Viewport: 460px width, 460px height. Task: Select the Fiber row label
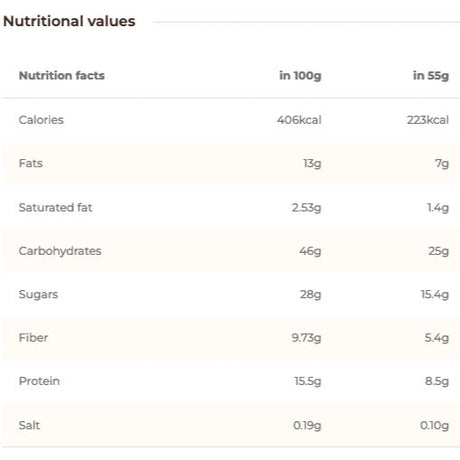pos(33,338)
